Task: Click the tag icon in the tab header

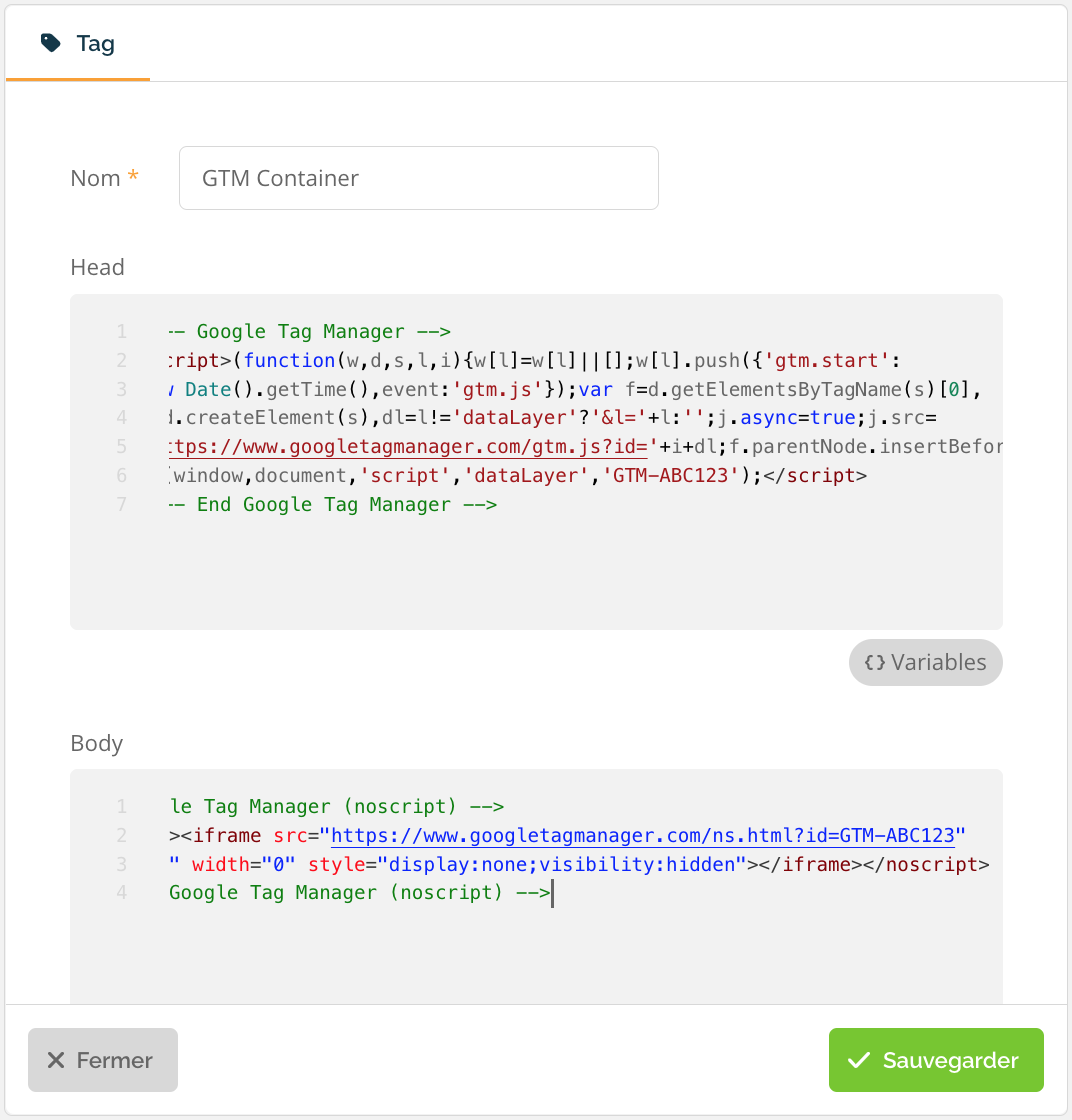Action: [x=50, y=43]
